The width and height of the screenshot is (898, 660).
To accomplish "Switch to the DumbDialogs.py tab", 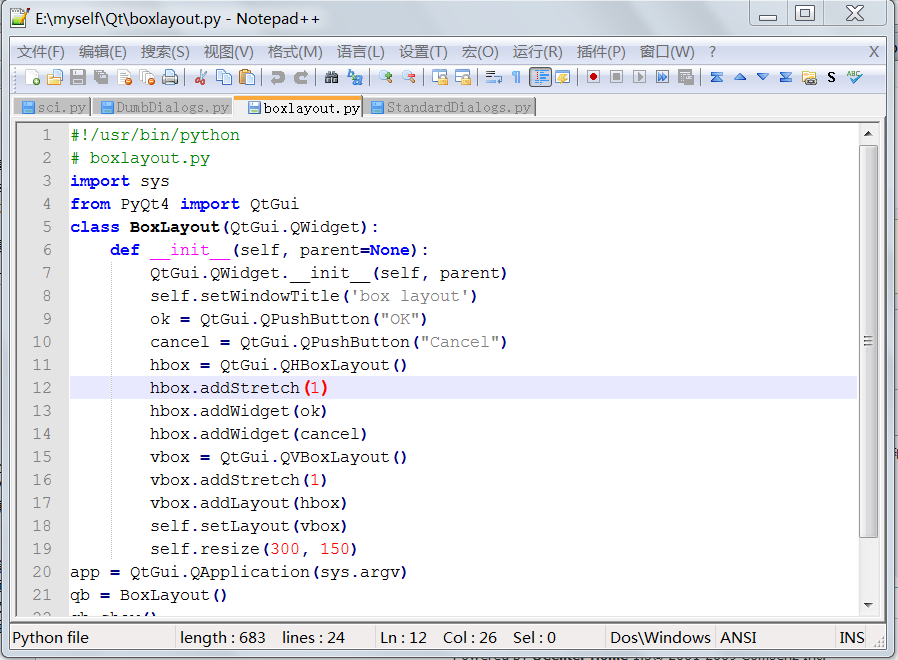I will [165, 107].
